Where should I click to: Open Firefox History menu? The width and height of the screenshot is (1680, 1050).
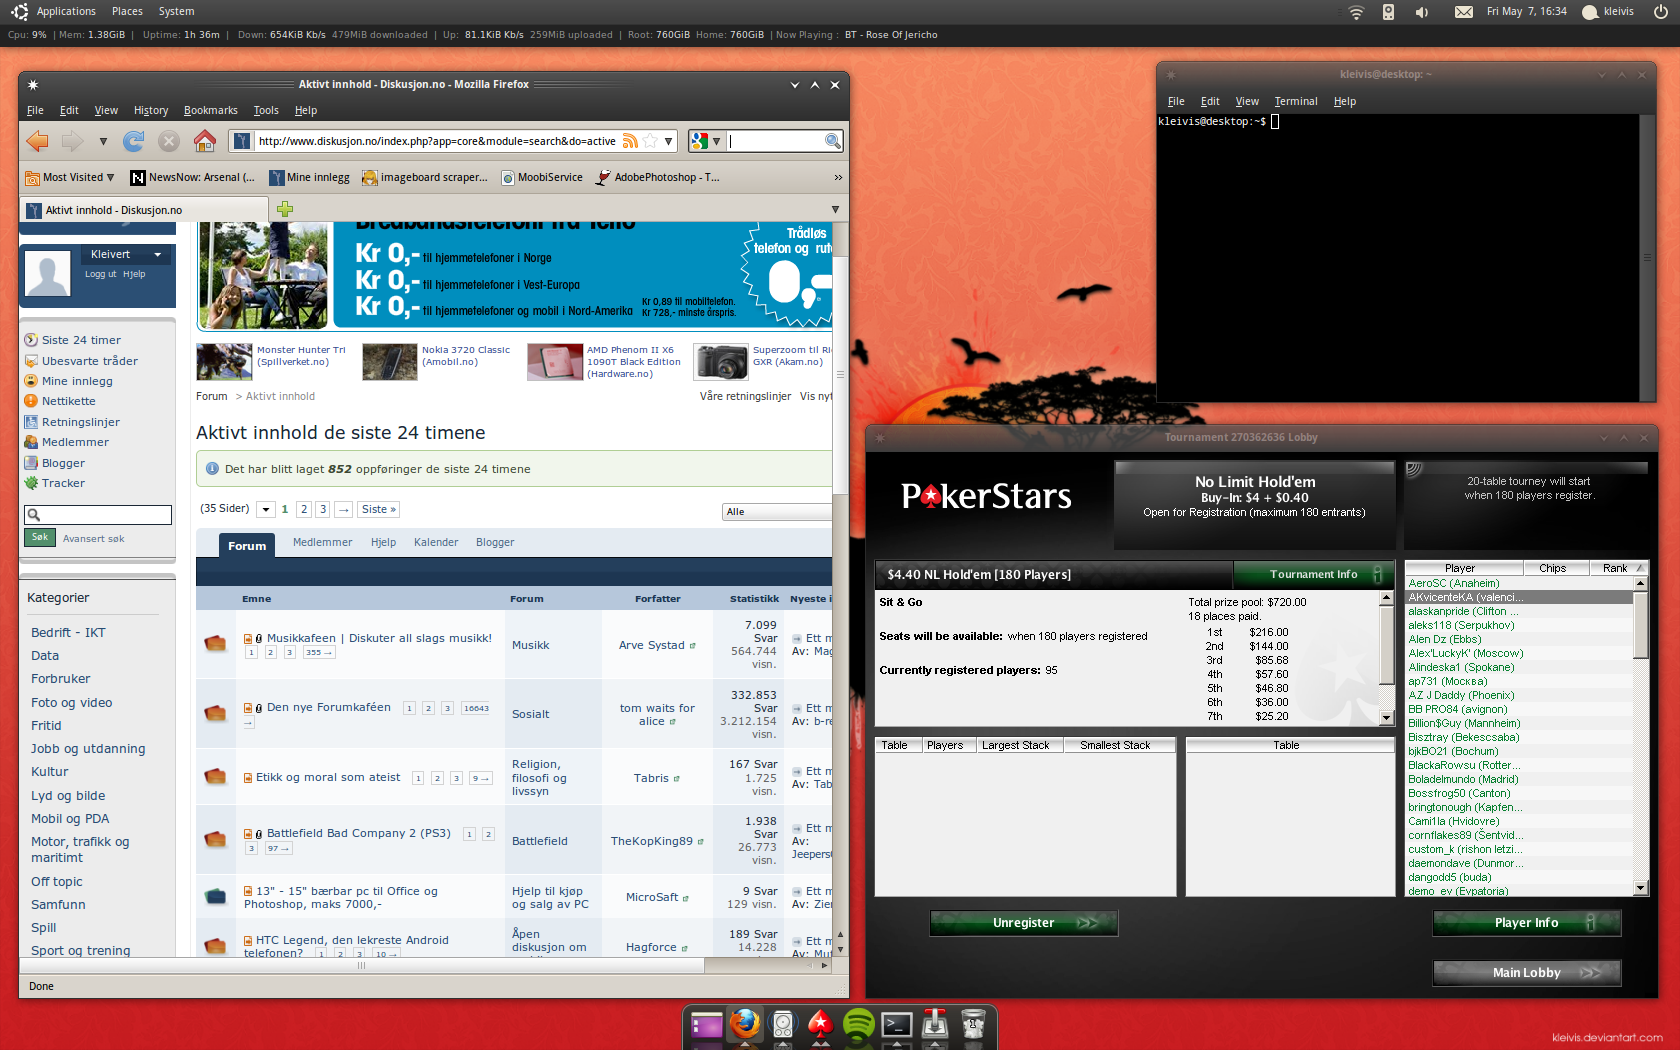151,110
